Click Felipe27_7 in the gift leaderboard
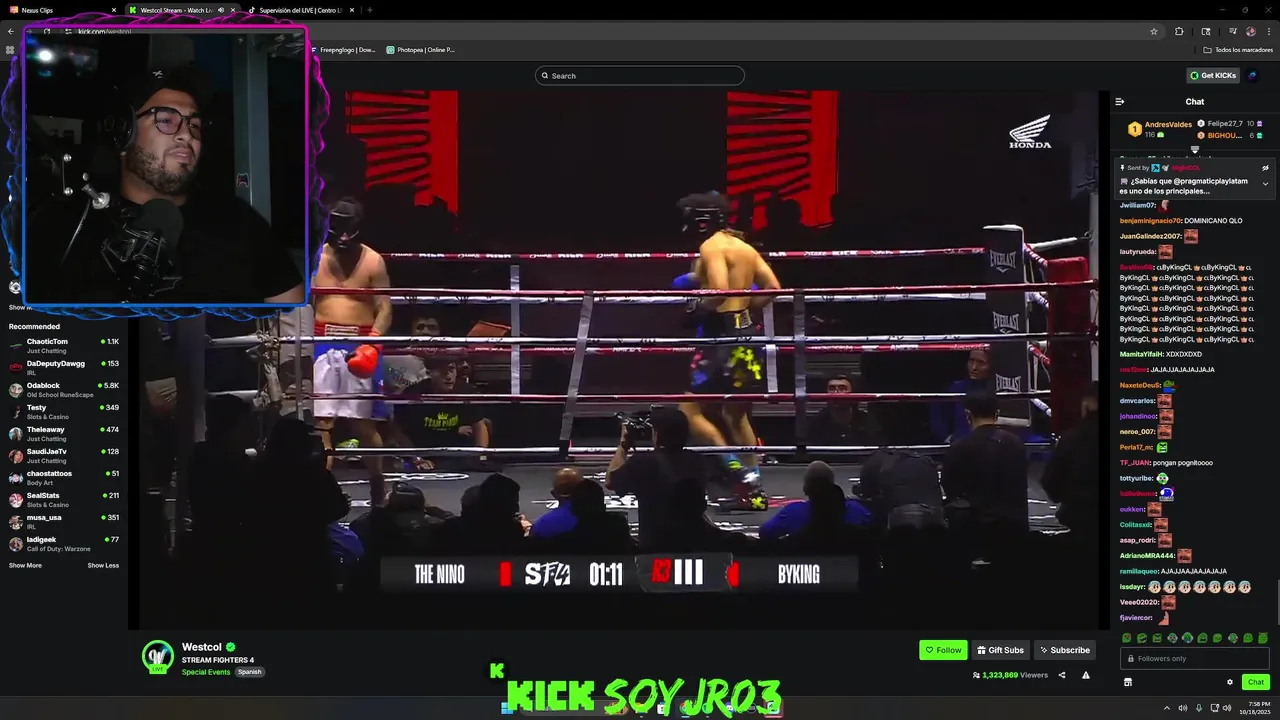 click(1225, 124)
